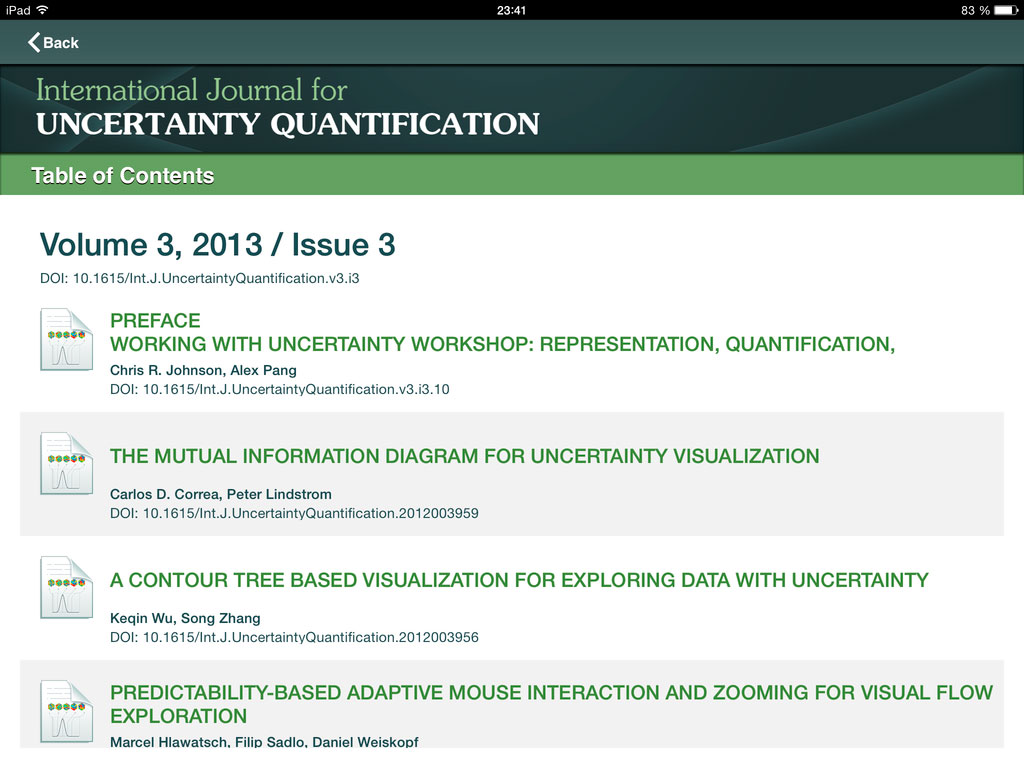
Task: Select authors Chris R. Johnson, Alex Pang
Action: coord(203,370)
